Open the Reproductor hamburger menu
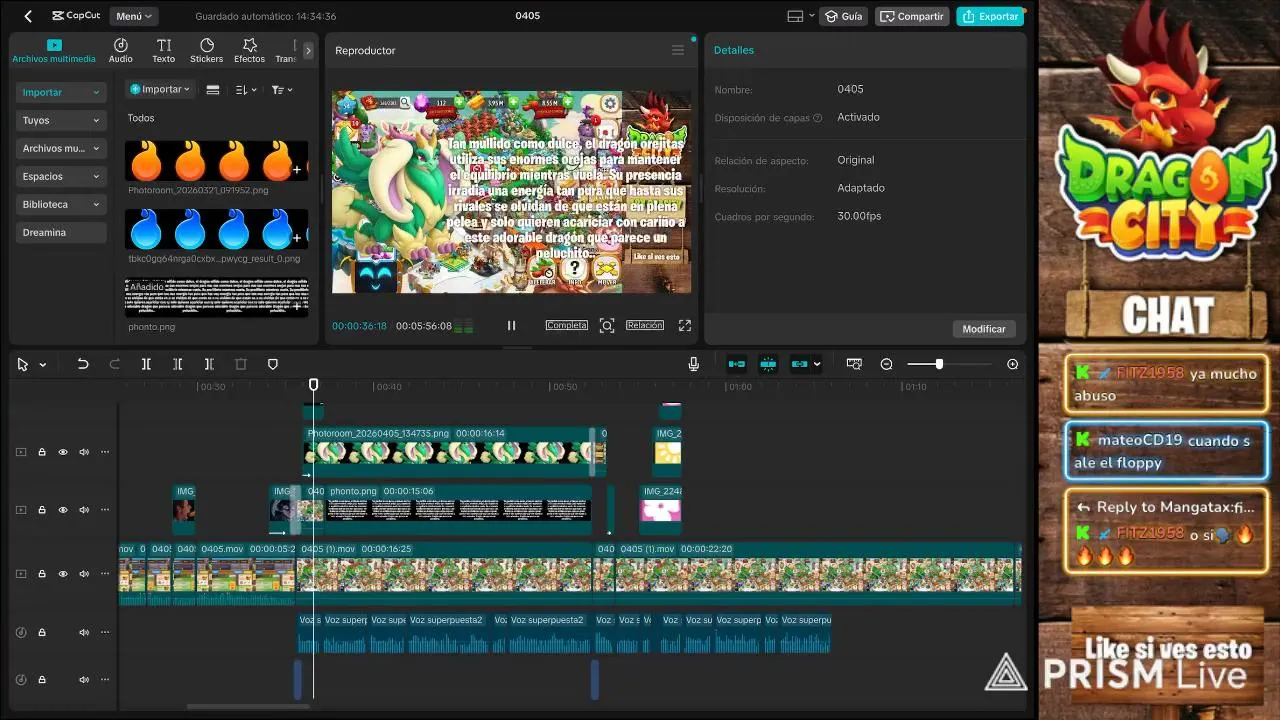Screen dimensions: 1280x720 tap(678, 50)
